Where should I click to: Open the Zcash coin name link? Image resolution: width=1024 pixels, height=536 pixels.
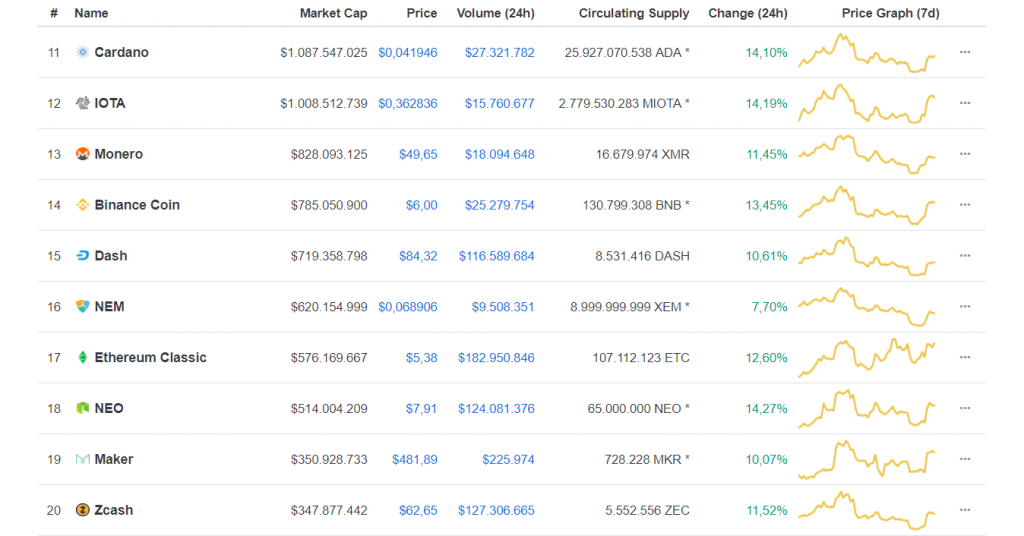114,511
